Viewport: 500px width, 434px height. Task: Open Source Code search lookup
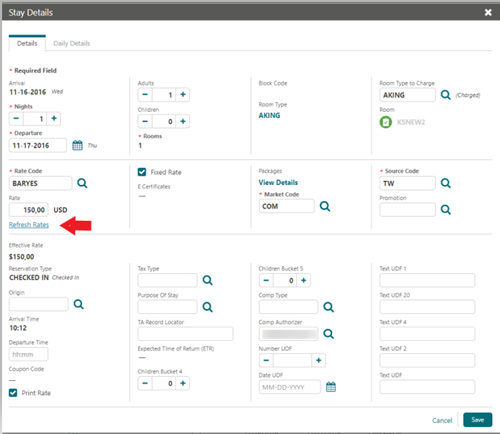446,183
